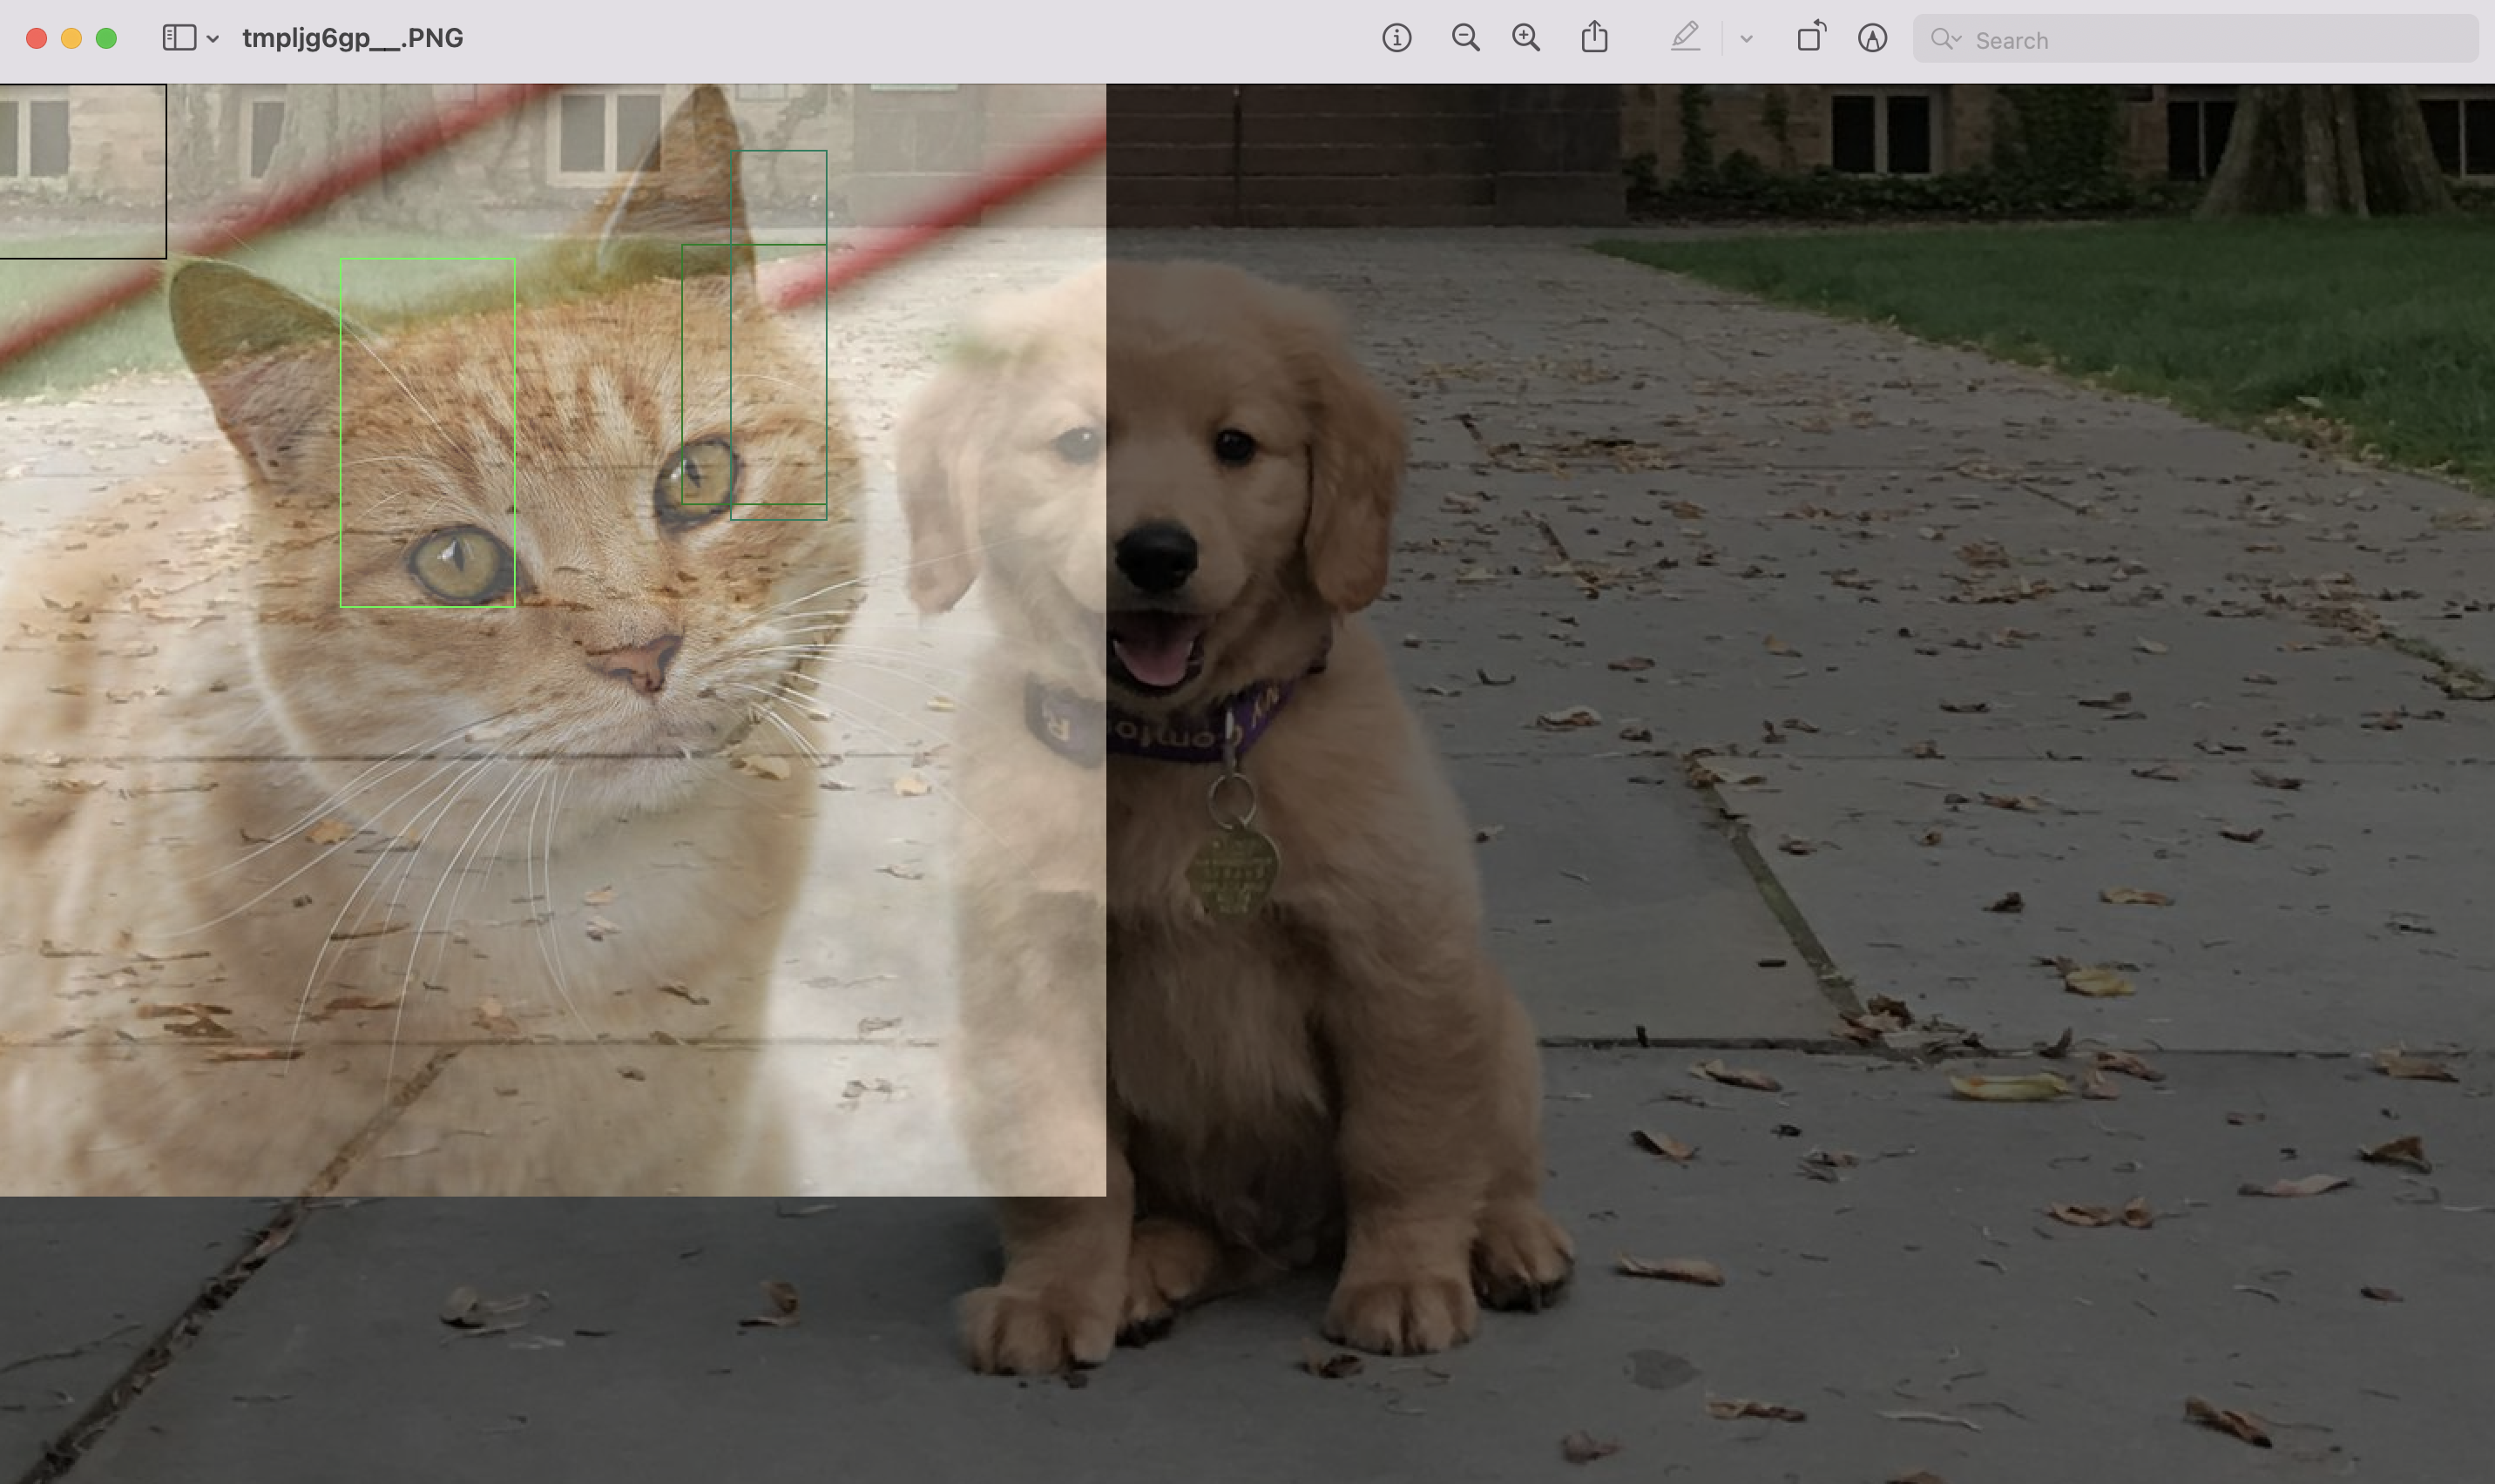Click the Search field
The image size is (2495, 1484).
2195,39
